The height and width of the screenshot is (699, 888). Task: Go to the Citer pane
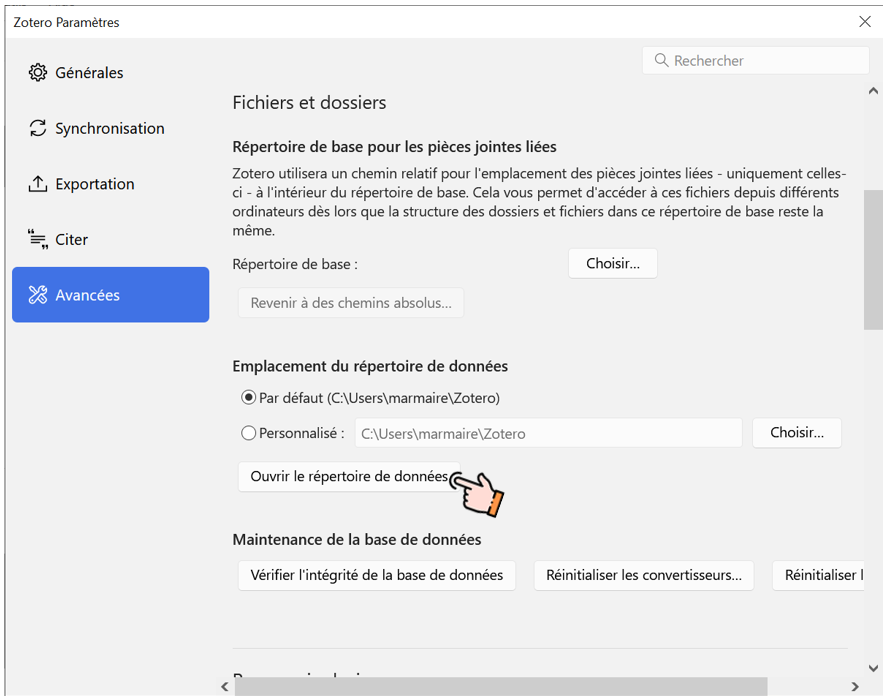tap(110, 239)
